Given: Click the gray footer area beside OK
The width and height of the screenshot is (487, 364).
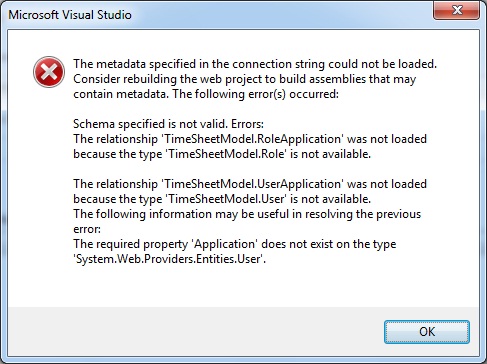Looking at the screenshot, I should pos(195,332).
